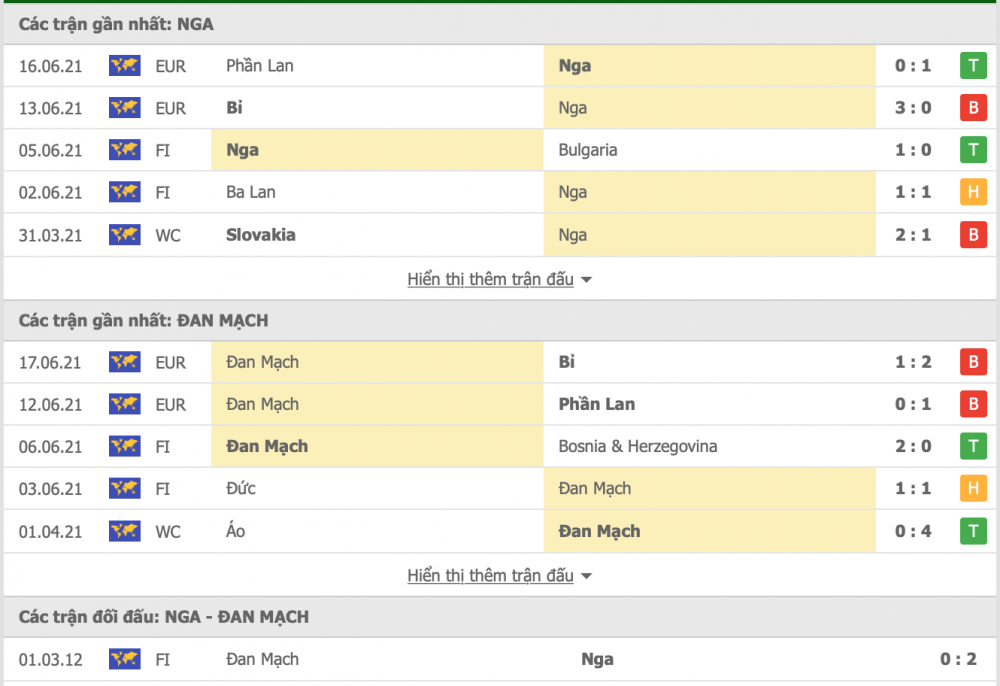Click the orange H badge for Ba Lan vs Nga
The height and width of the screenshot is (686, 1000).
(973, 192)
